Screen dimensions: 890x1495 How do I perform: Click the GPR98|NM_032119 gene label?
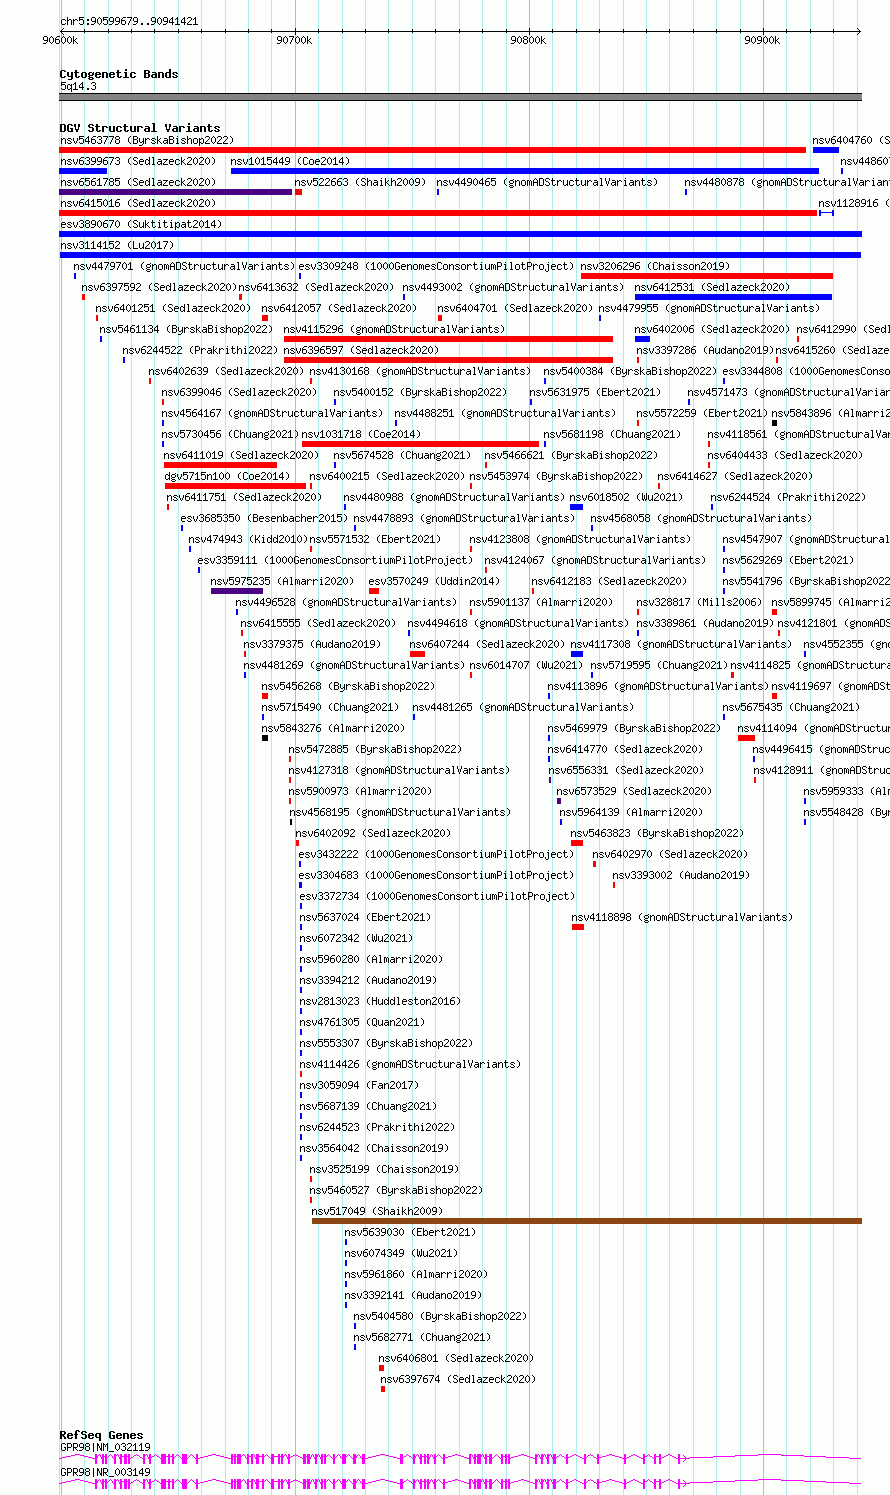tap(105, 1447)
